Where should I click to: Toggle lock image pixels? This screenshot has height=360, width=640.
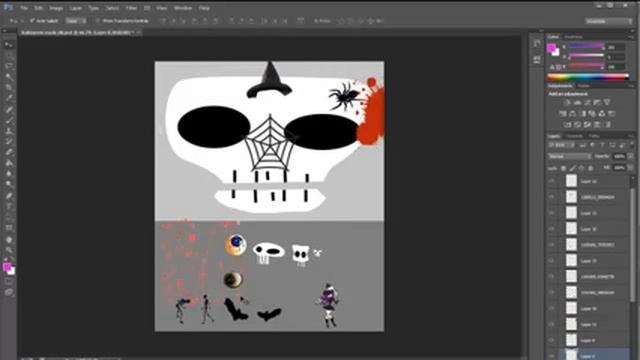point(573,168)
